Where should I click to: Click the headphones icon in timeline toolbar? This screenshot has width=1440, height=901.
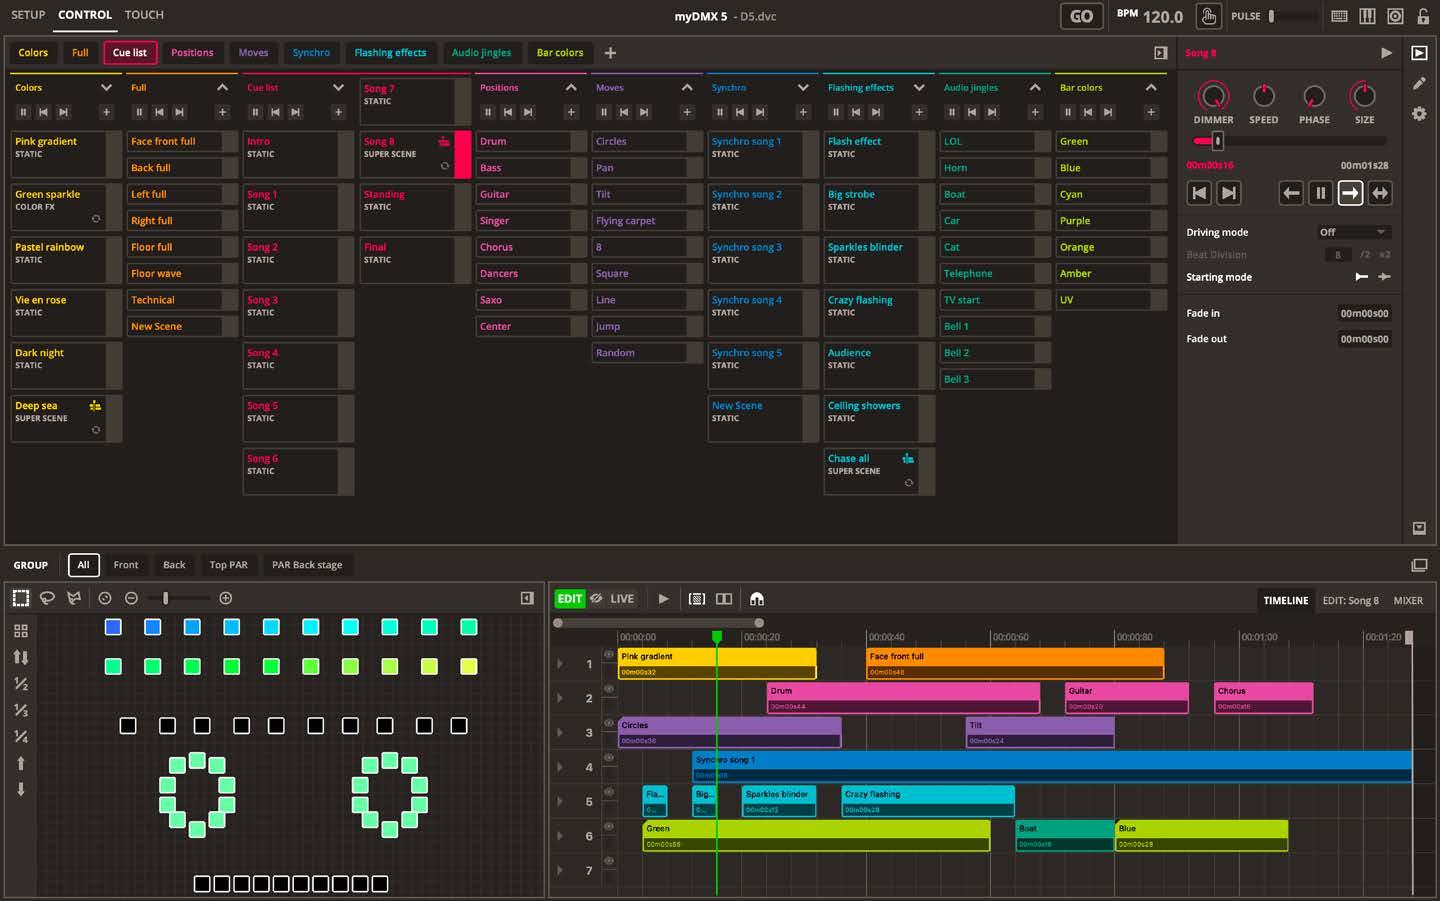757,599
